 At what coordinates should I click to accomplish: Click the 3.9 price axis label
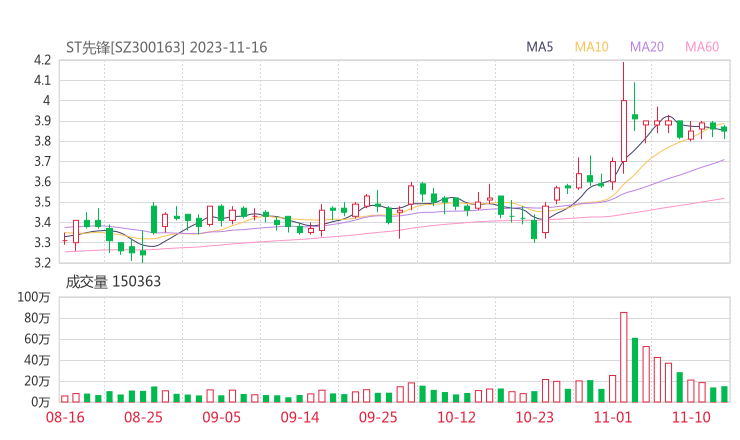[42, 121]
